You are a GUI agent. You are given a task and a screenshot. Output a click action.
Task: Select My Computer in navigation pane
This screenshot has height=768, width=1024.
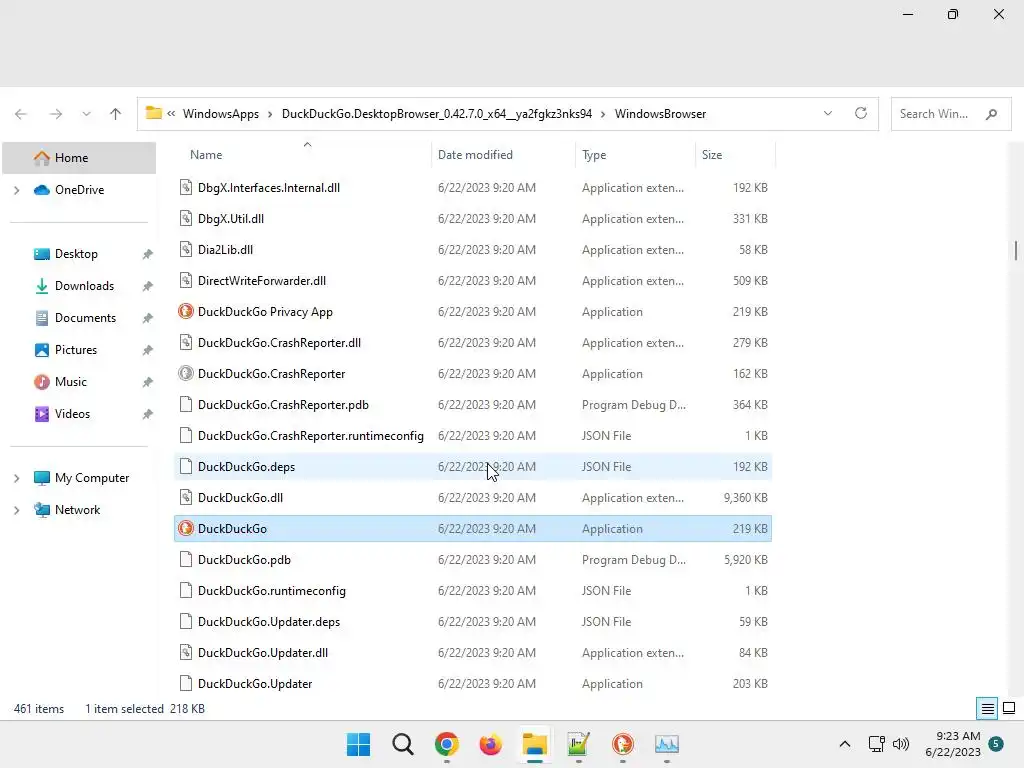pos(91,477)
